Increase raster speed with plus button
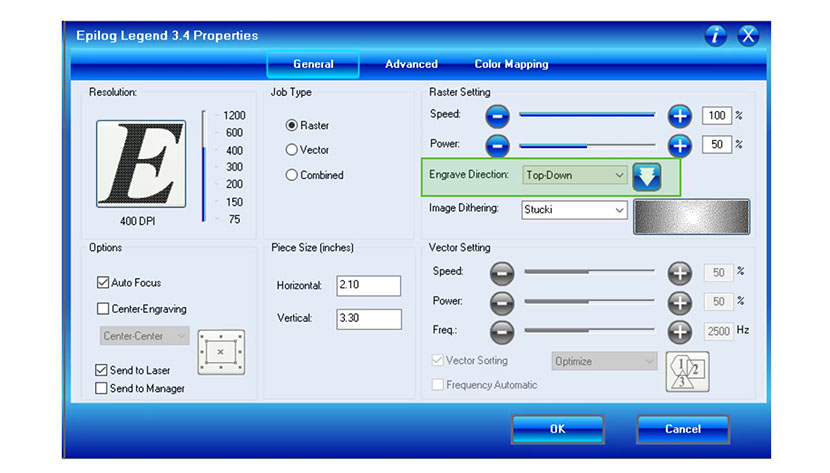 [680, 116]
